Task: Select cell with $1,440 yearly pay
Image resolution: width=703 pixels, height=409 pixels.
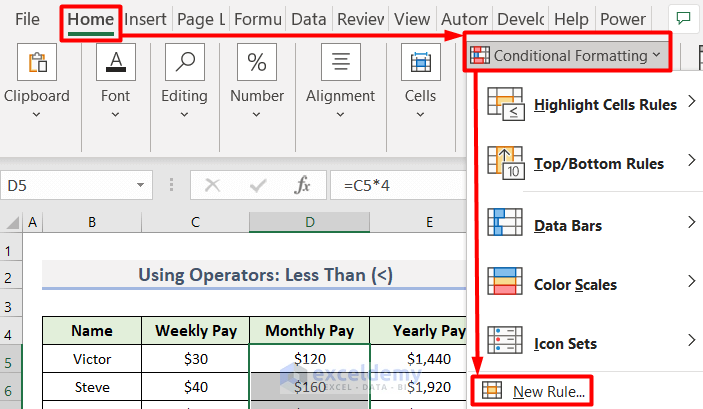Action: [419, 359]
